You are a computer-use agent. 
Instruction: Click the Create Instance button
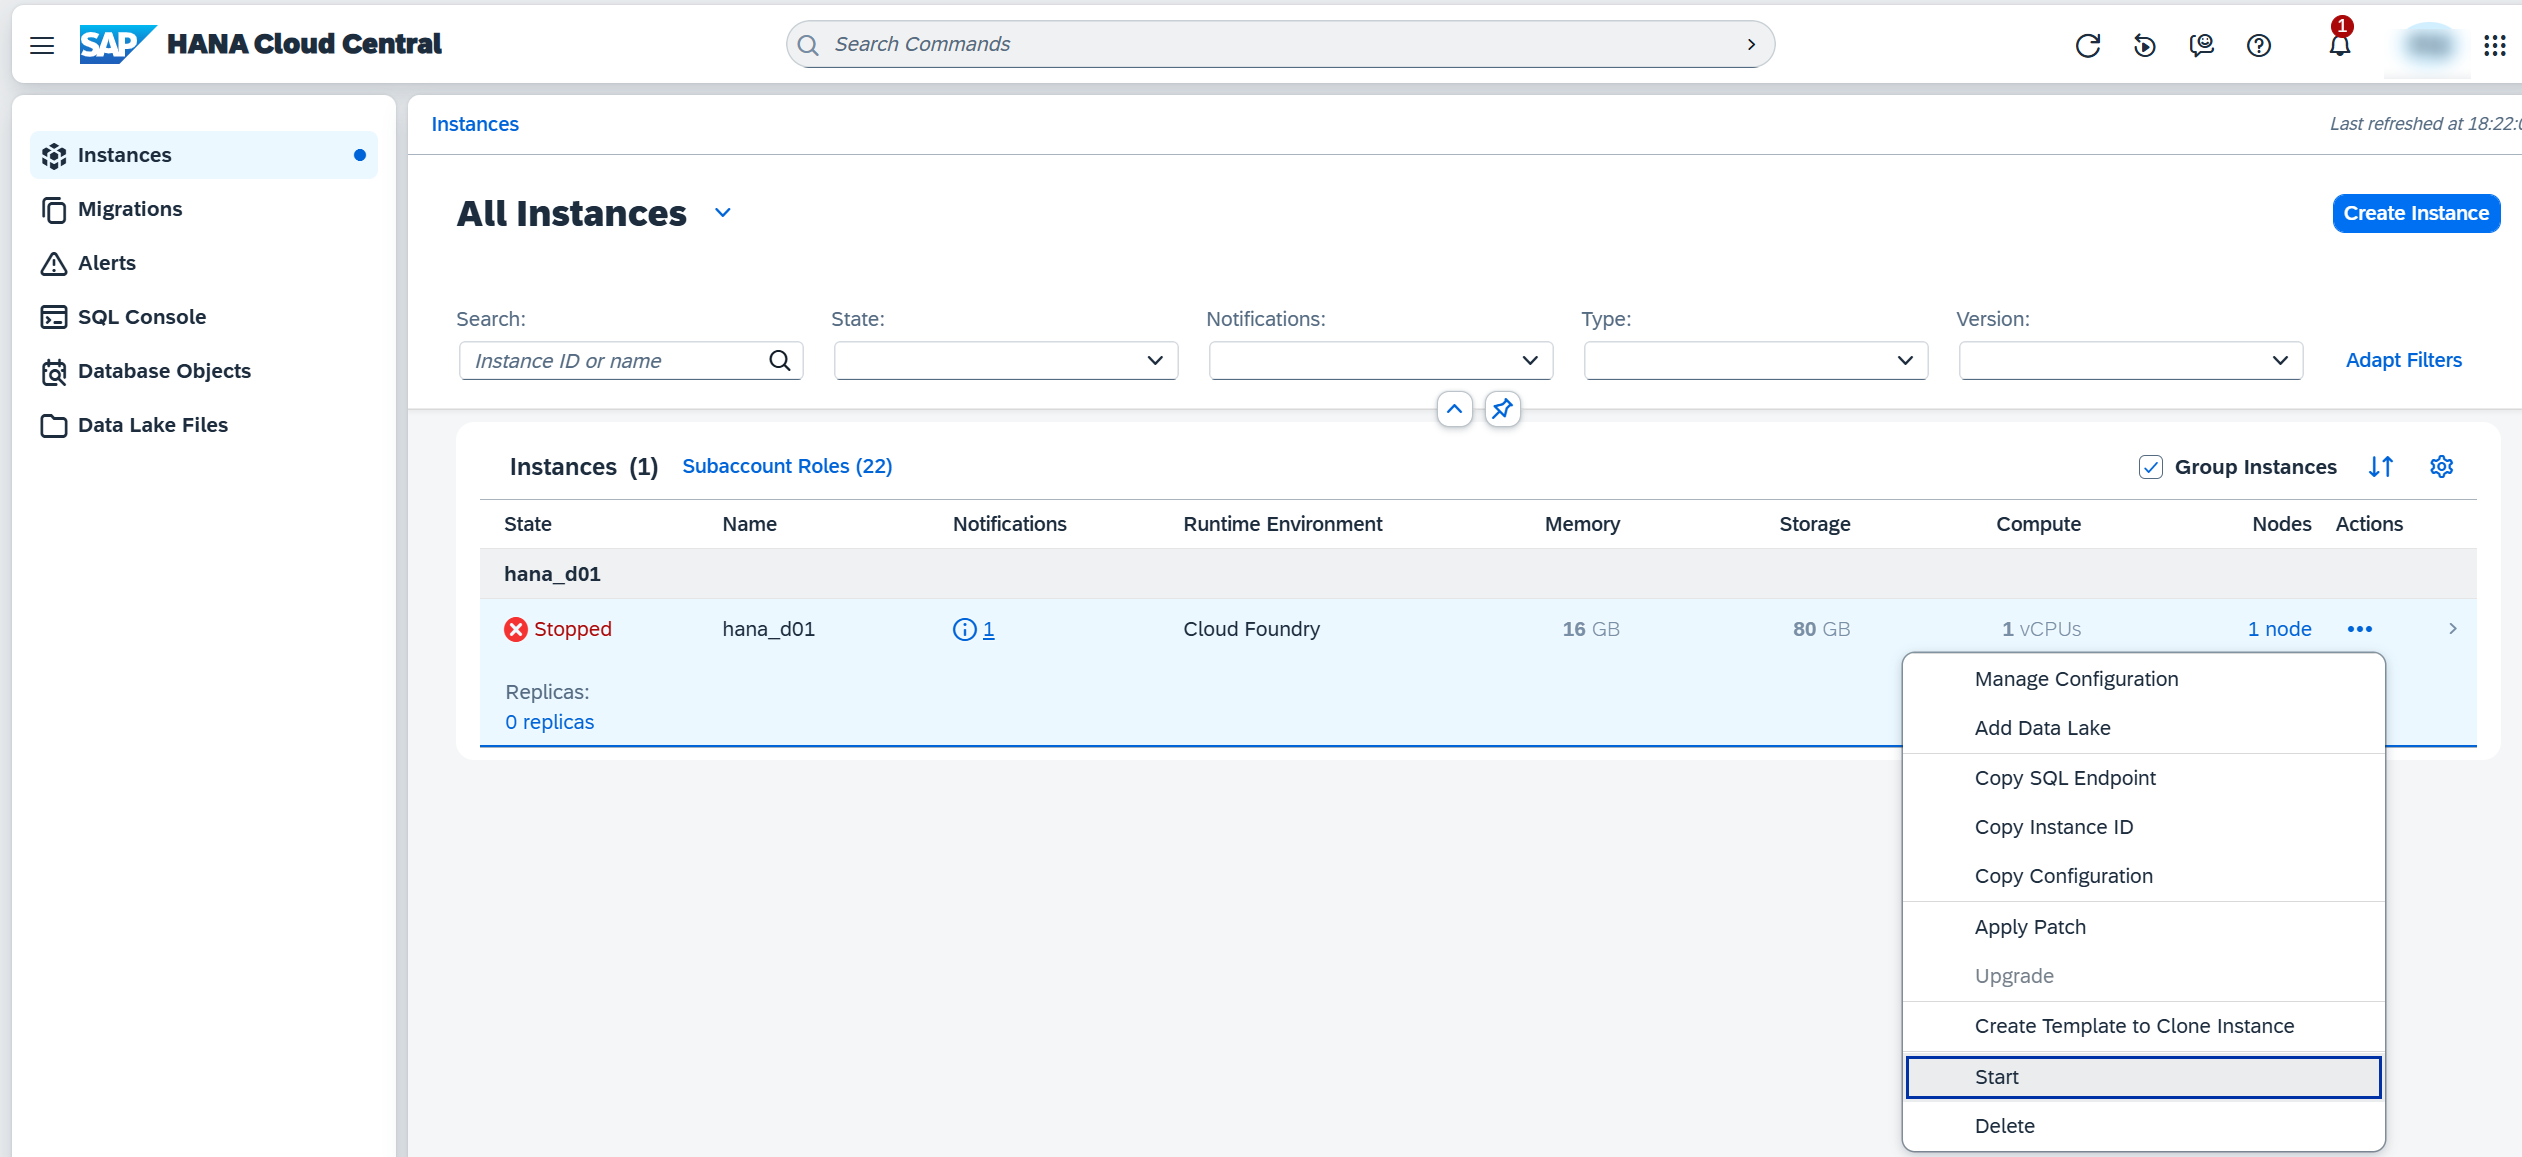pos(2416,213)
